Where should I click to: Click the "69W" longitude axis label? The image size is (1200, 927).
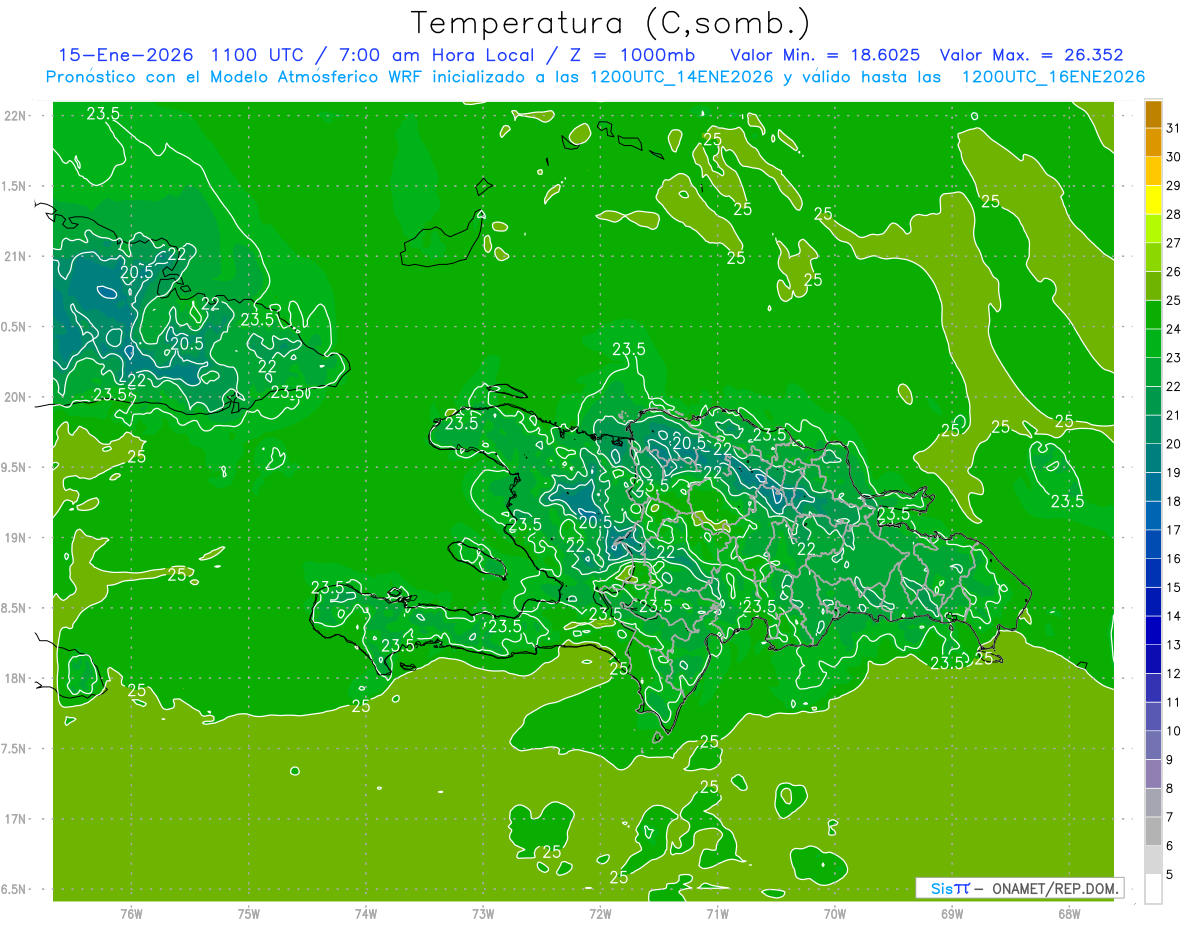[952, 913]
